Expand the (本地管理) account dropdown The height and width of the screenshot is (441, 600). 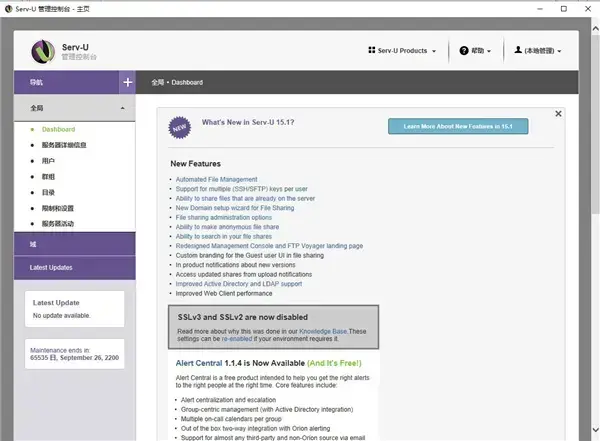538,51
